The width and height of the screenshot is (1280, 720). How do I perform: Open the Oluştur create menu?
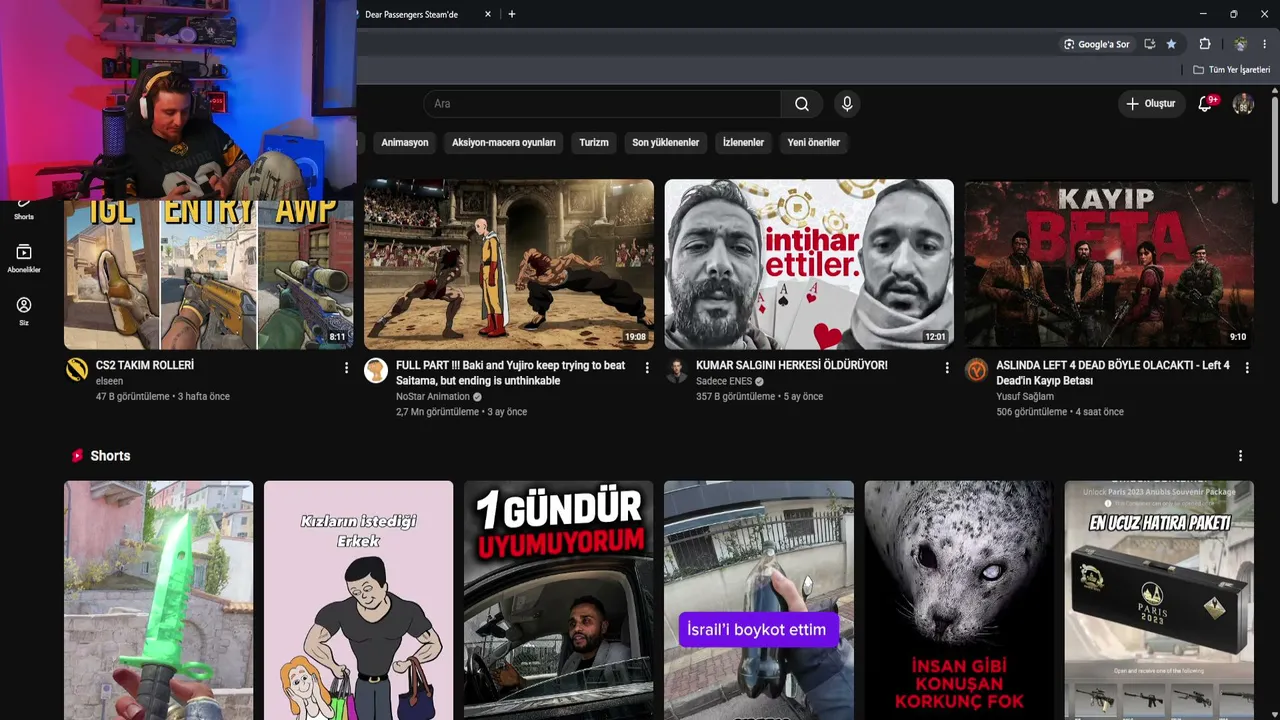(1151, 104)
